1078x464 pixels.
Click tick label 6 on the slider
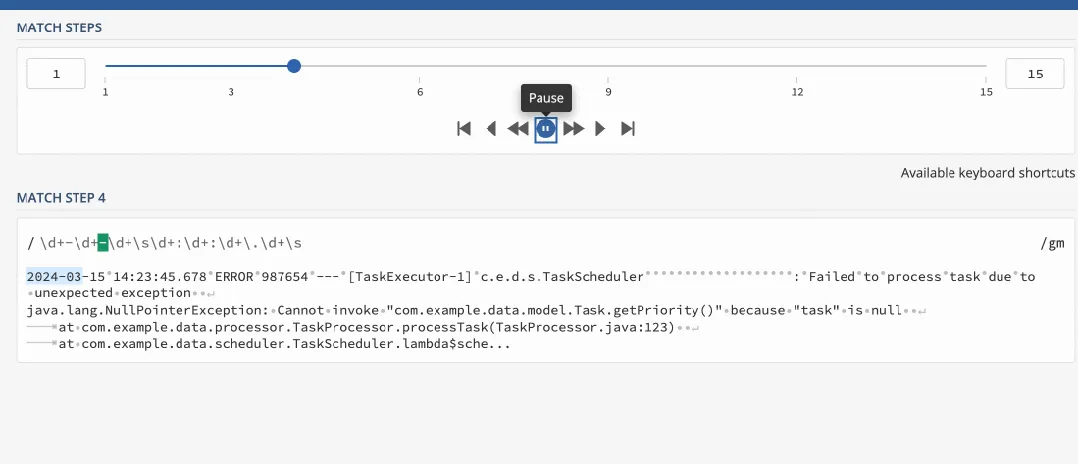[420, 92]
